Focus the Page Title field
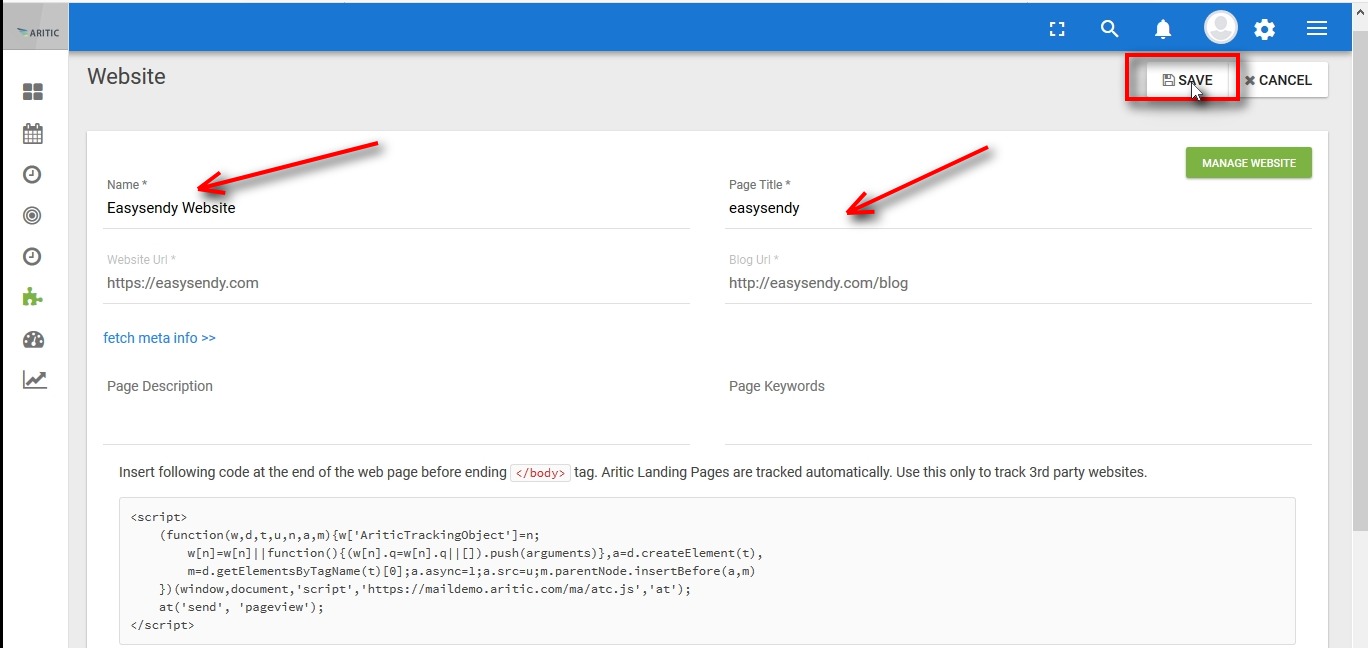The image size is (1368, 648). click(1018, 208)
